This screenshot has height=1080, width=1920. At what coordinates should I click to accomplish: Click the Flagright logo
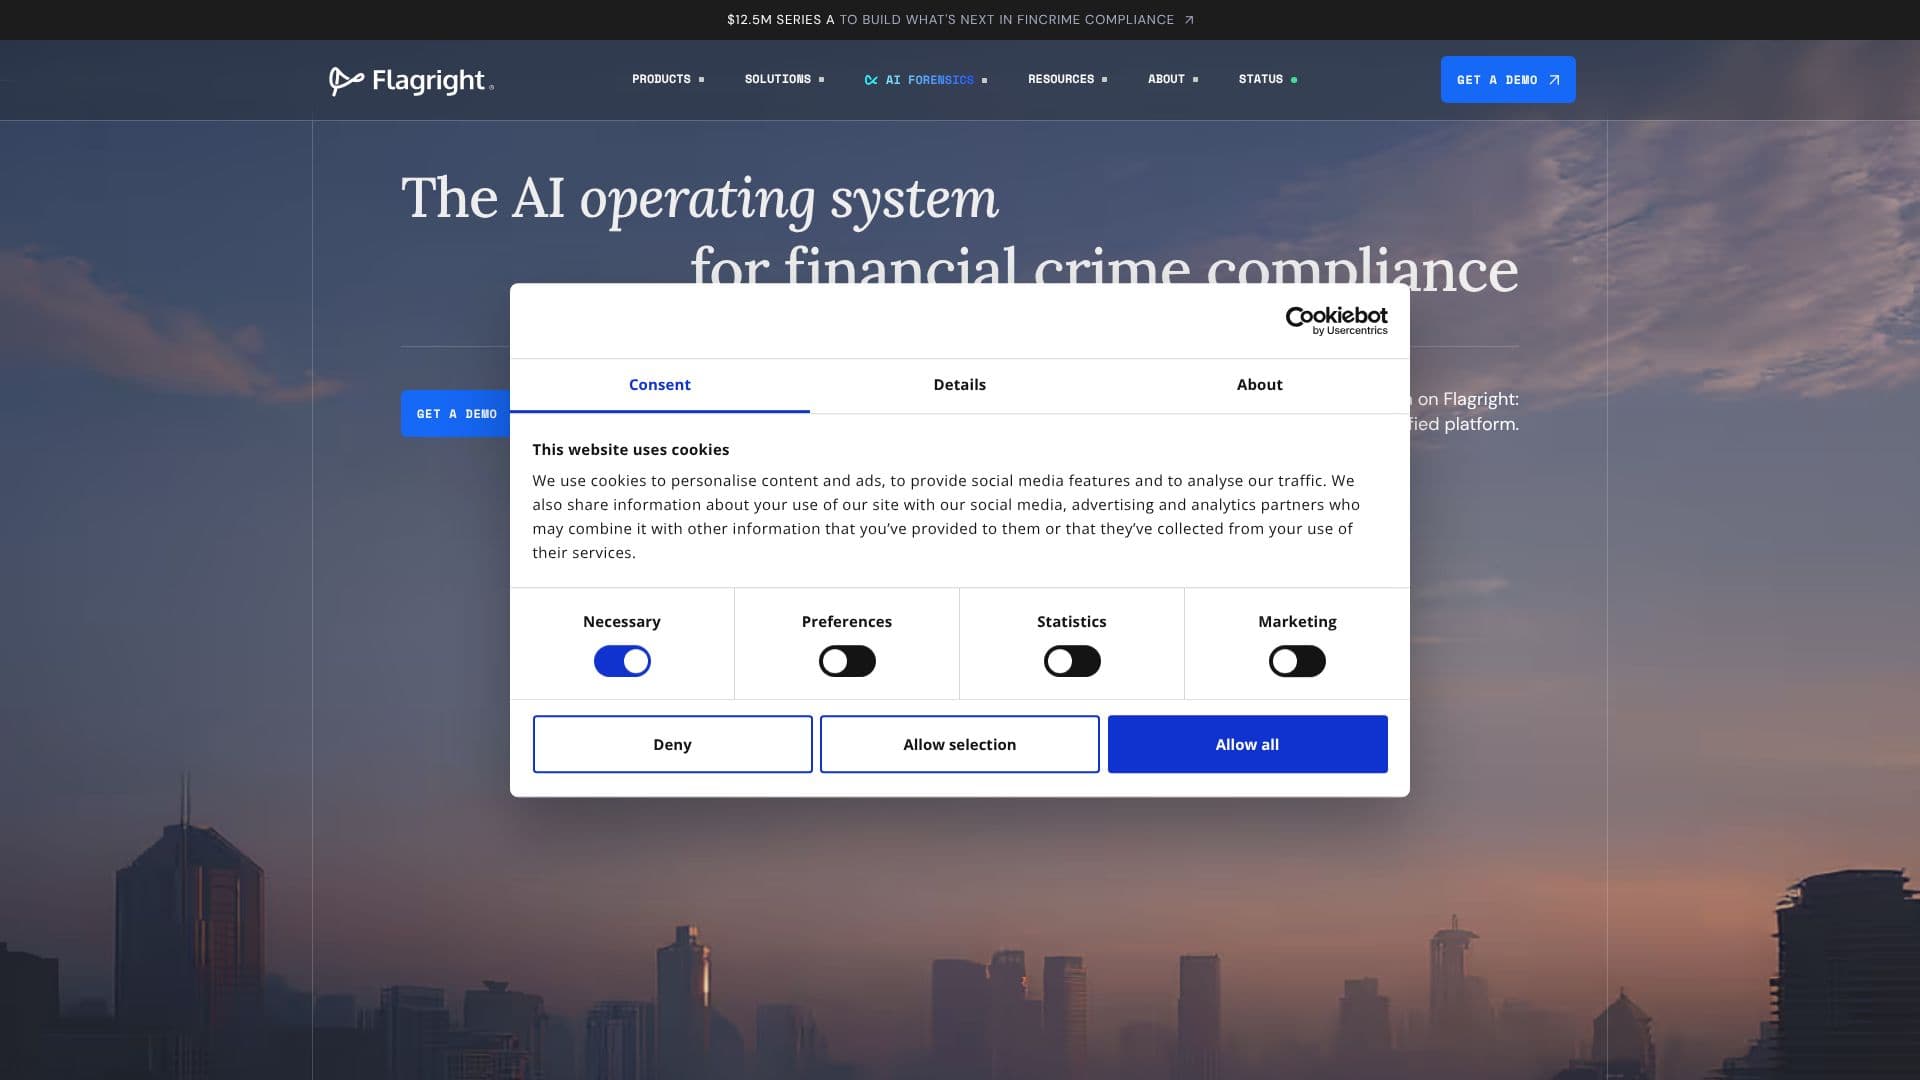[x=411, y=80]
